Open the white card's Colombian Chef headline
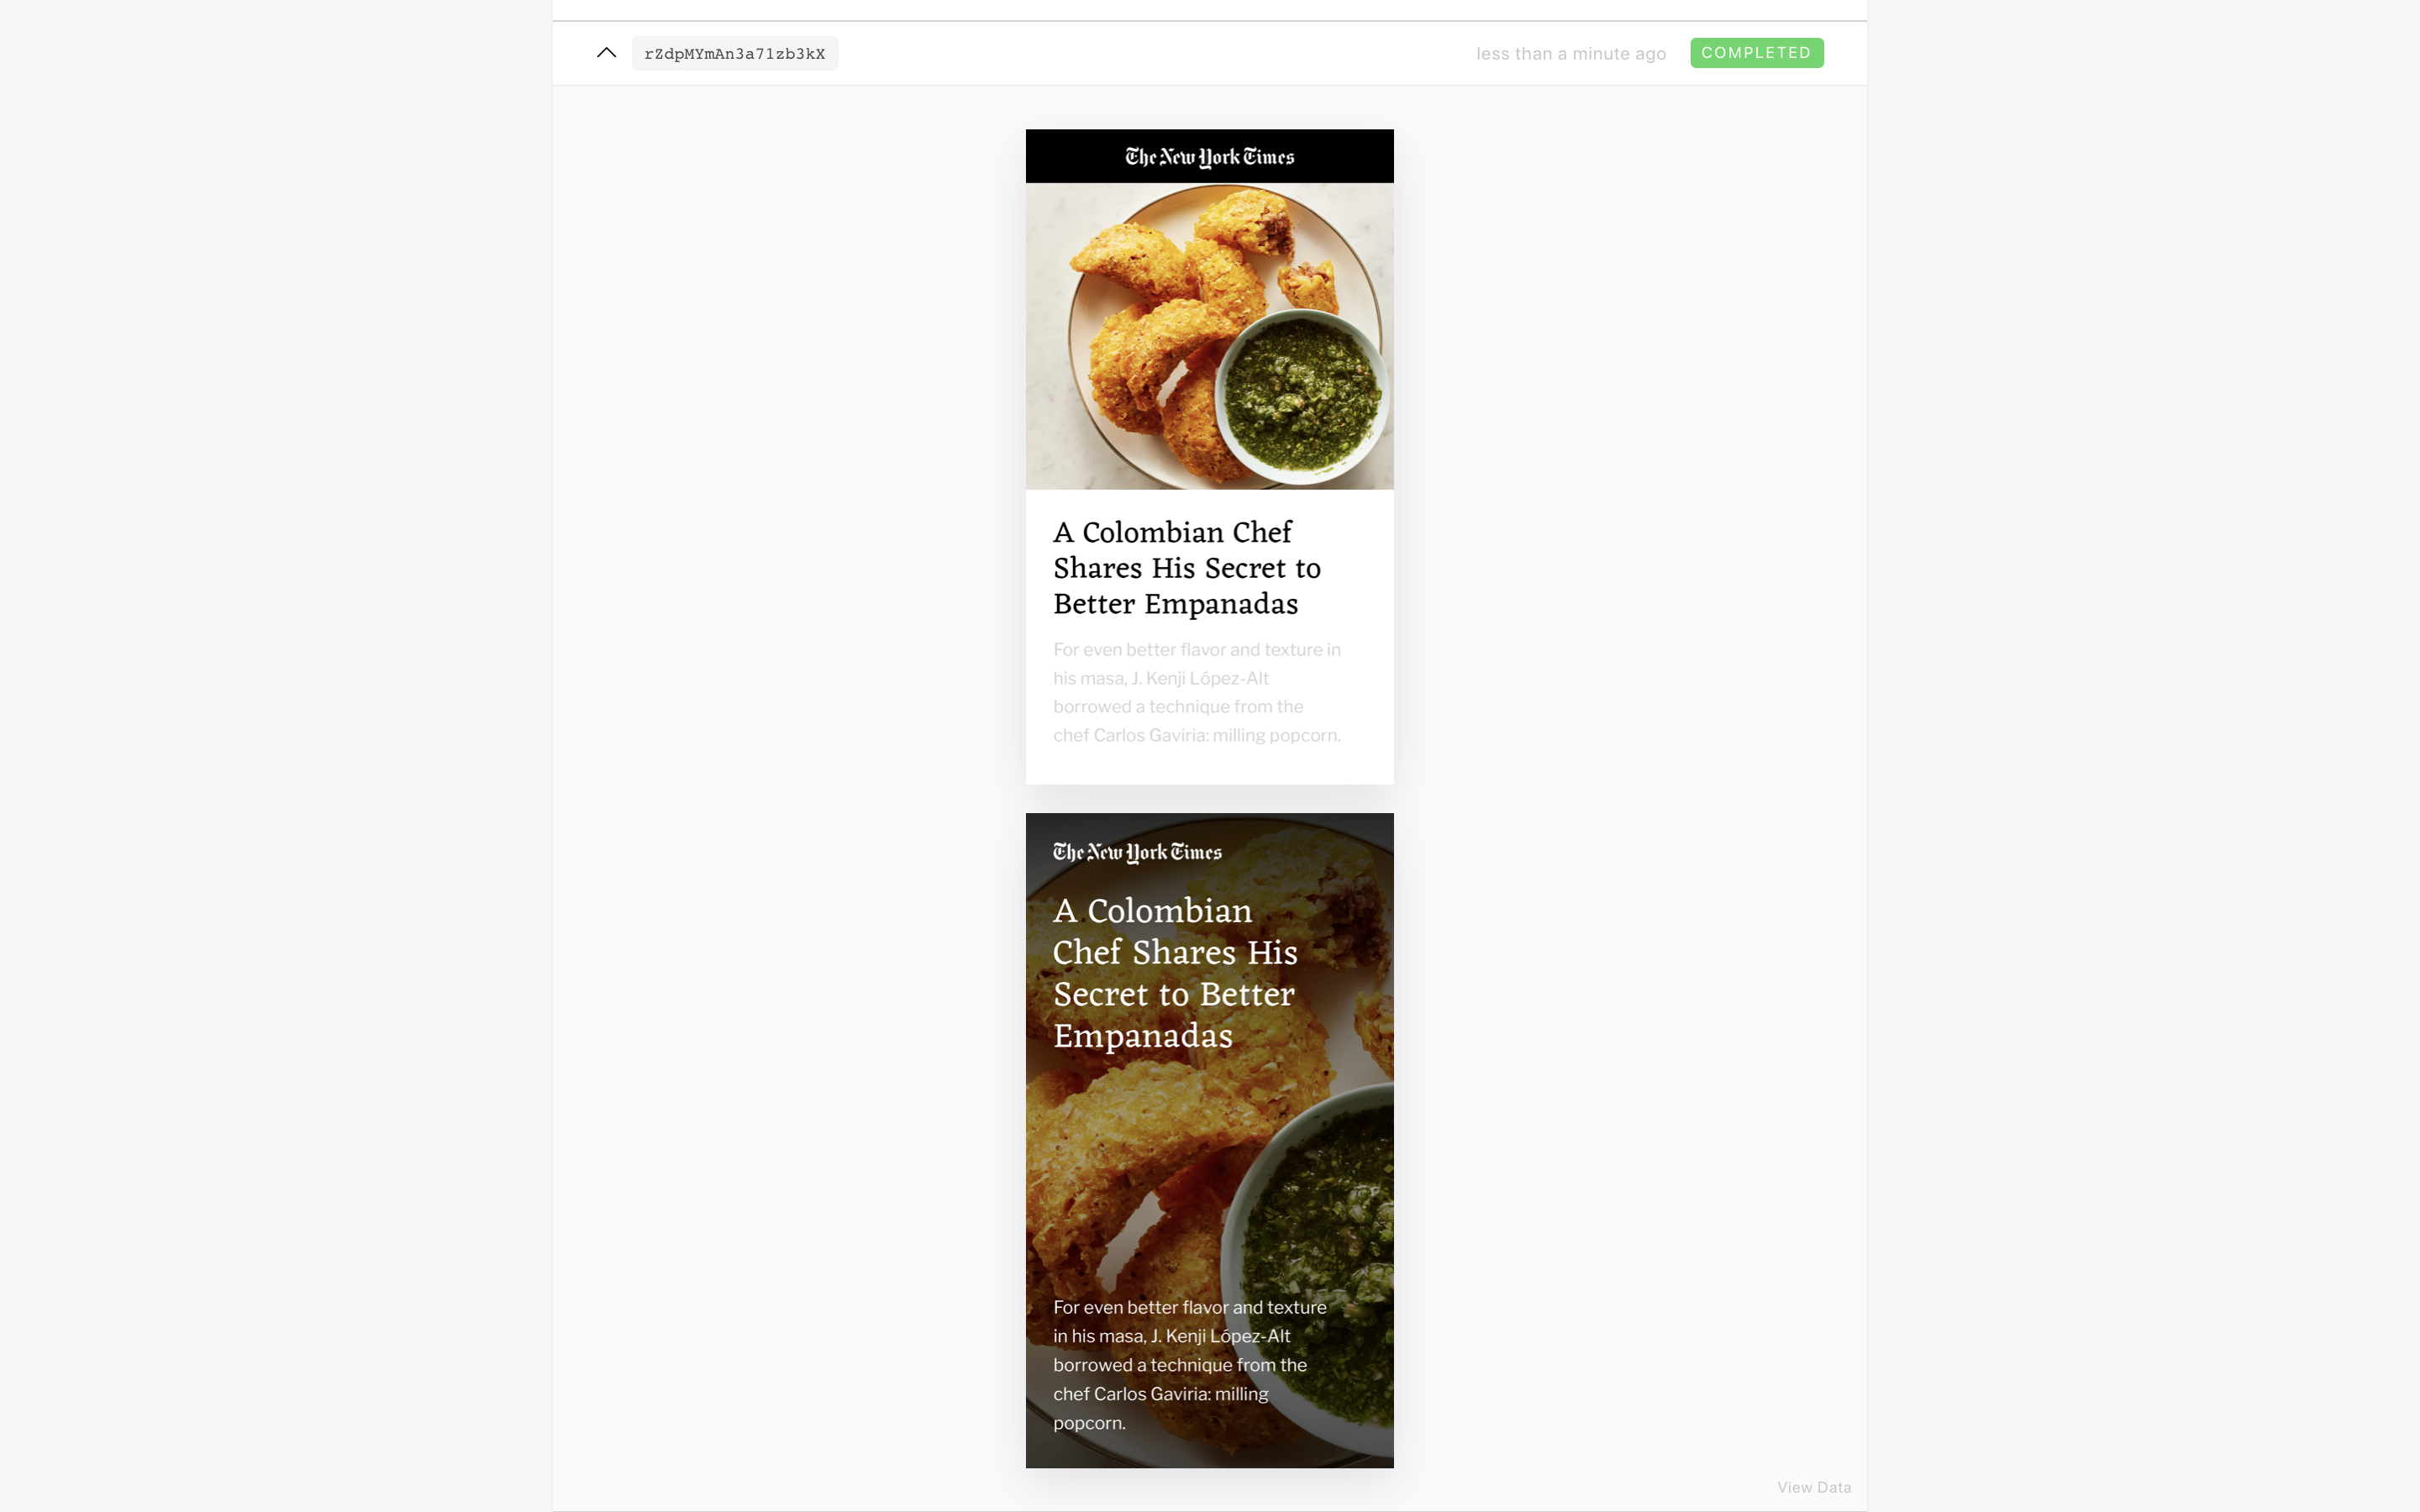The image size is (2420, 1512). tap(1186, 568)
